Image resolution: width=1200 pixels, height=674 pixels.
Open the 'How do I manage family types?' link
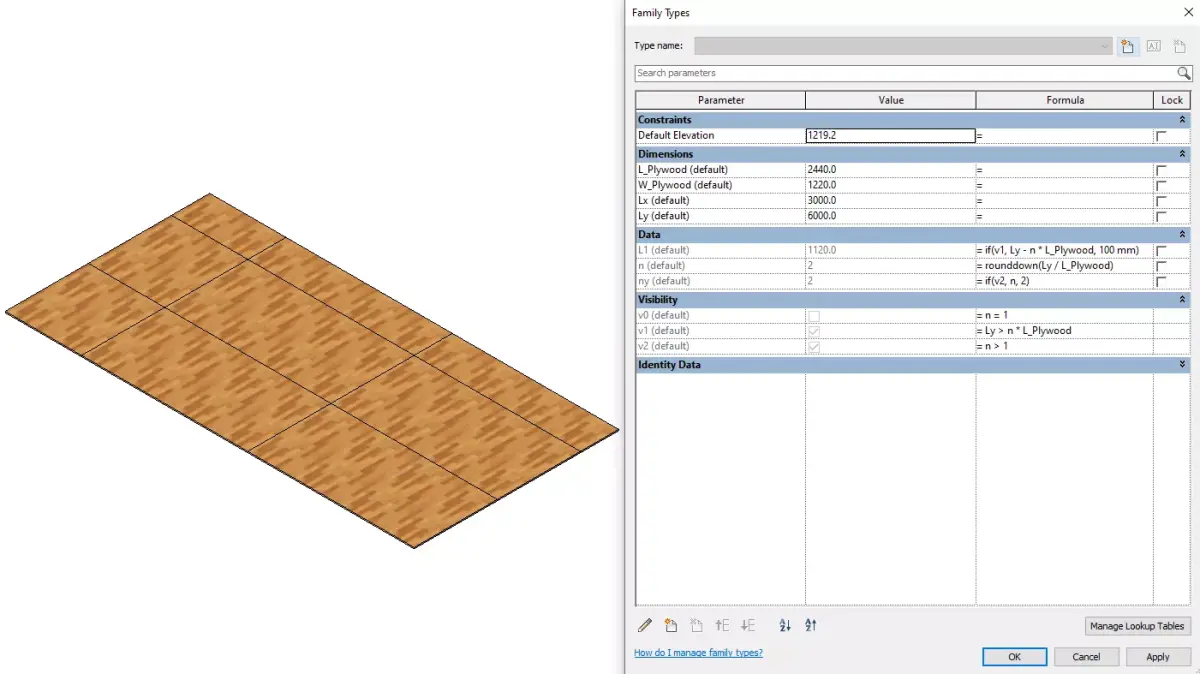click(x=697, y=651)
